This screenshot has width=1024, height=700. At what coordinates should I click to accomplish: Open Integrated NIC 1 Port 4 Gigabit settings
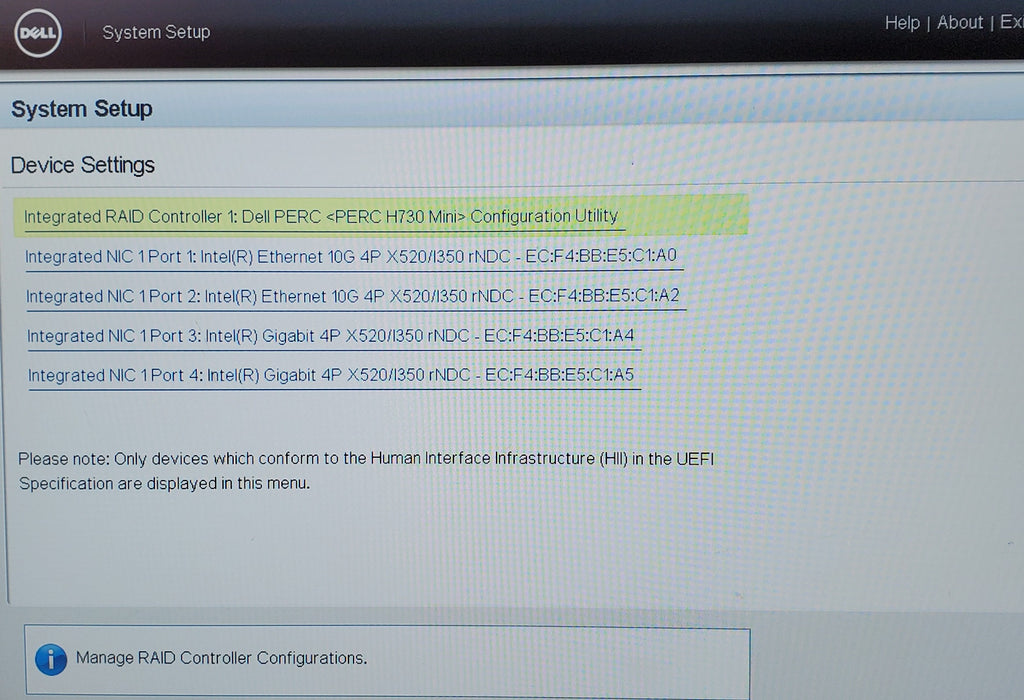click(x=331, y=375)
